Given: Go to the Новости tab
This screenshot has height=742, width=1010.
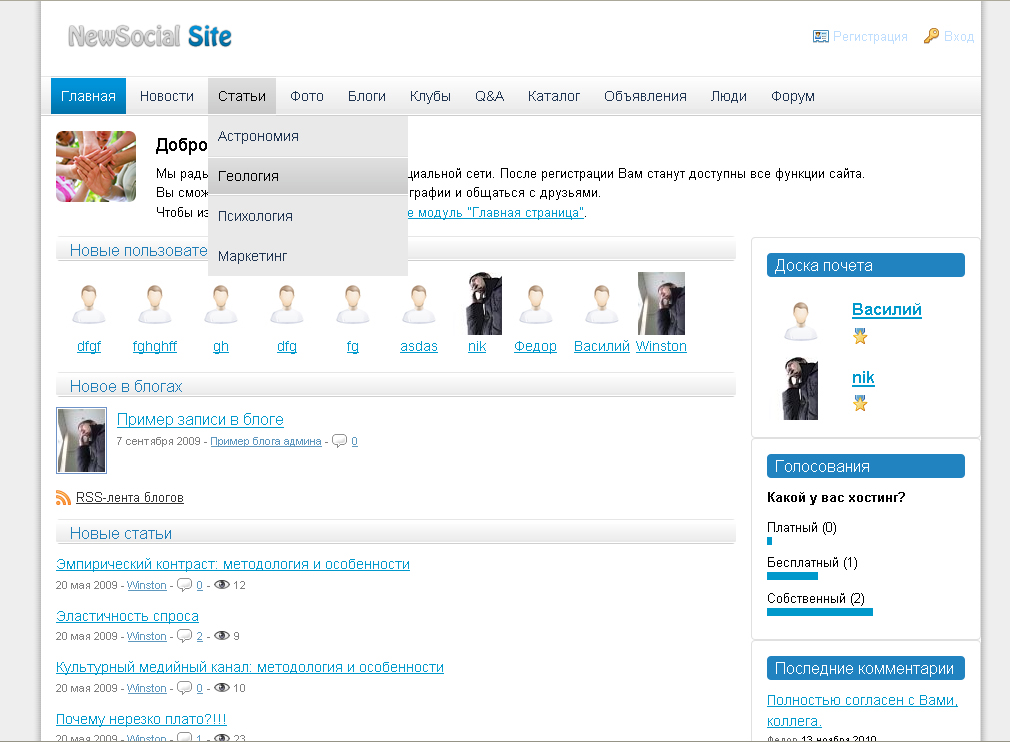Looking at the screenshot, I should click(x=167, y=95).
